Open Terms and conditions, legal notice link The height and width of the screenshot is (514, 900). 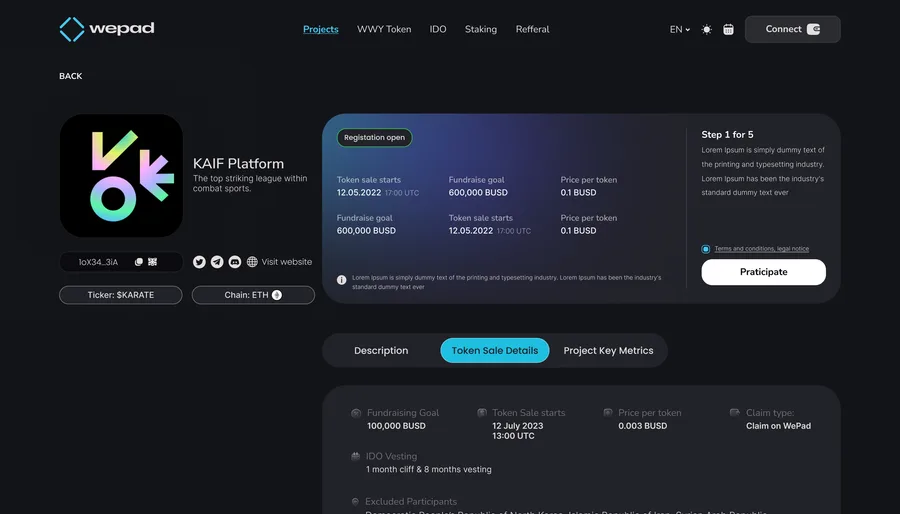pyautogui.click(x=762, y=249)
